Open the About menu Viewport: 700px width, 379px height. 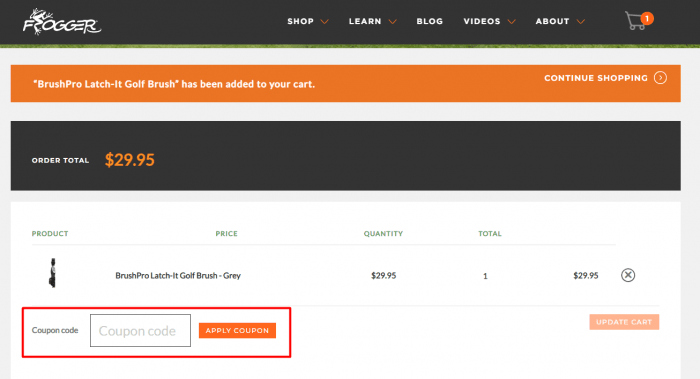click(x=552, y=21)
